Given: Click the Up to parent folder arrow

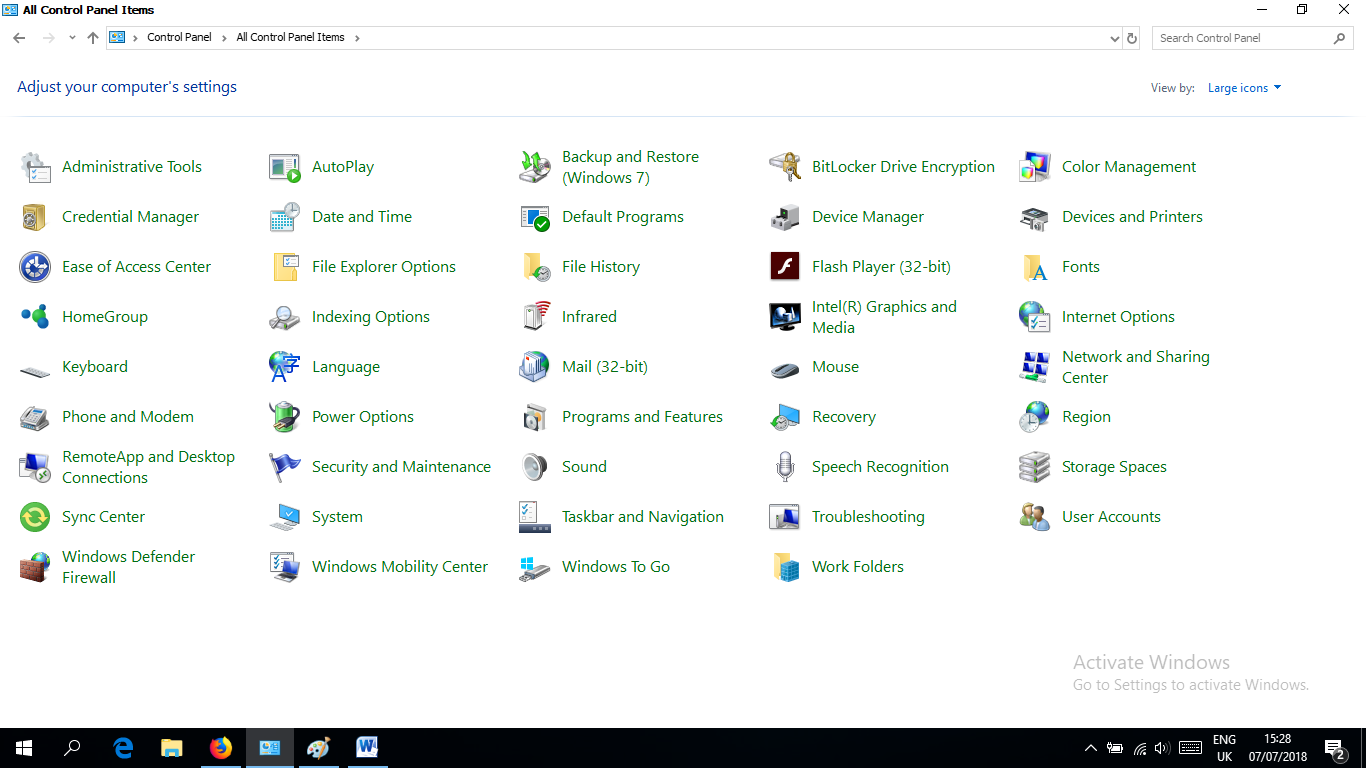Looking at the screenshot, I should [93, 38].
